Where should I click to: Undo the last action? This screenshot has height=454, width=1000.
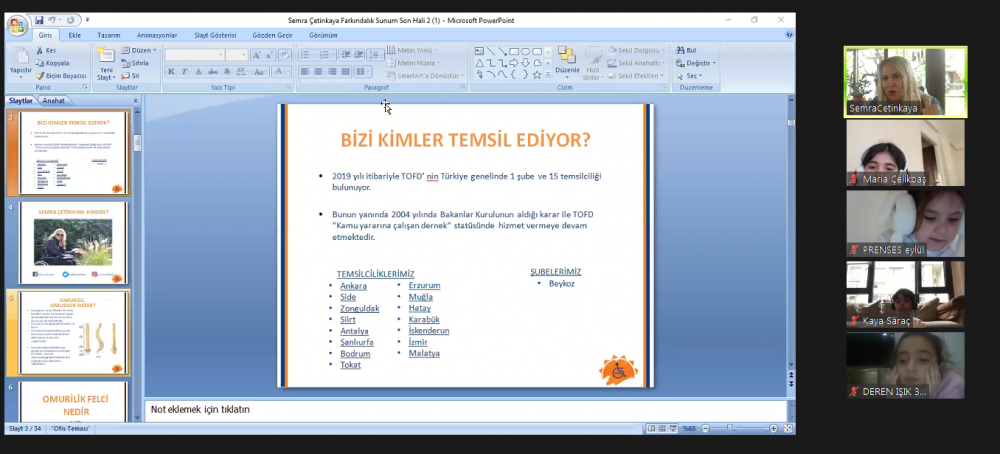[x=52, y=20]
